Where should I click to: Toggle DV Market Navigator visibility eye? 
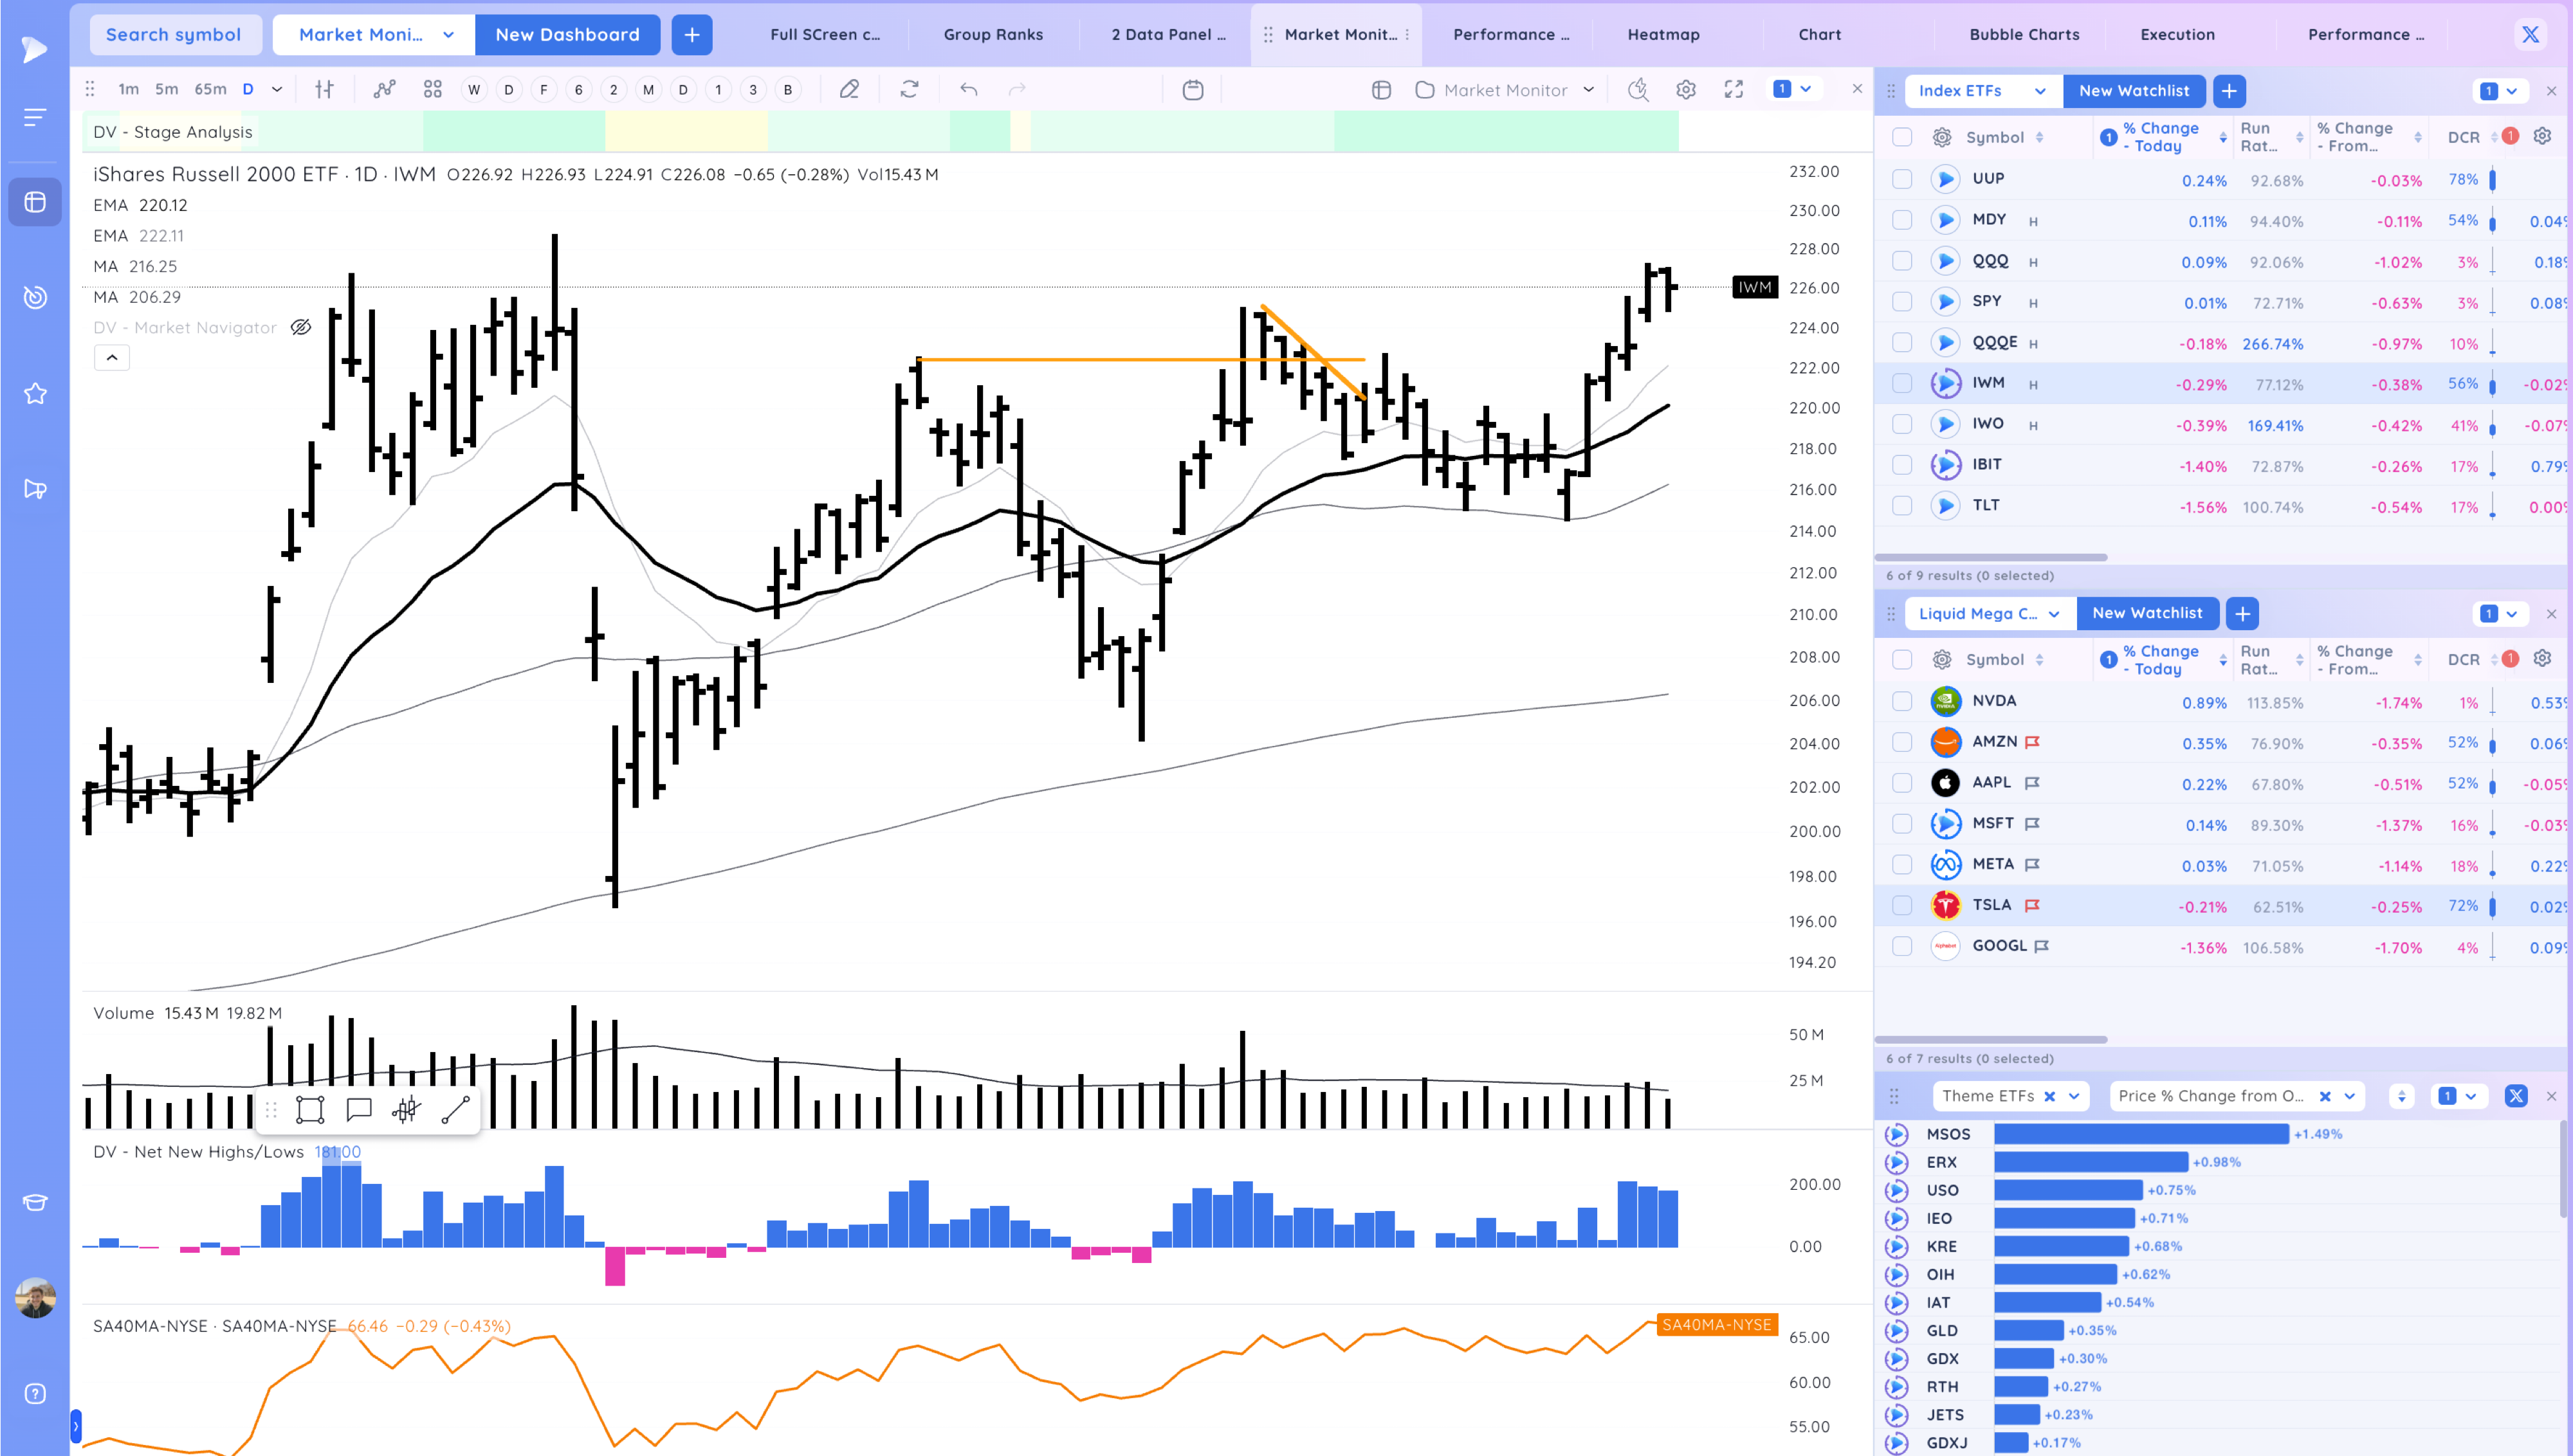(x=301, y=327)
